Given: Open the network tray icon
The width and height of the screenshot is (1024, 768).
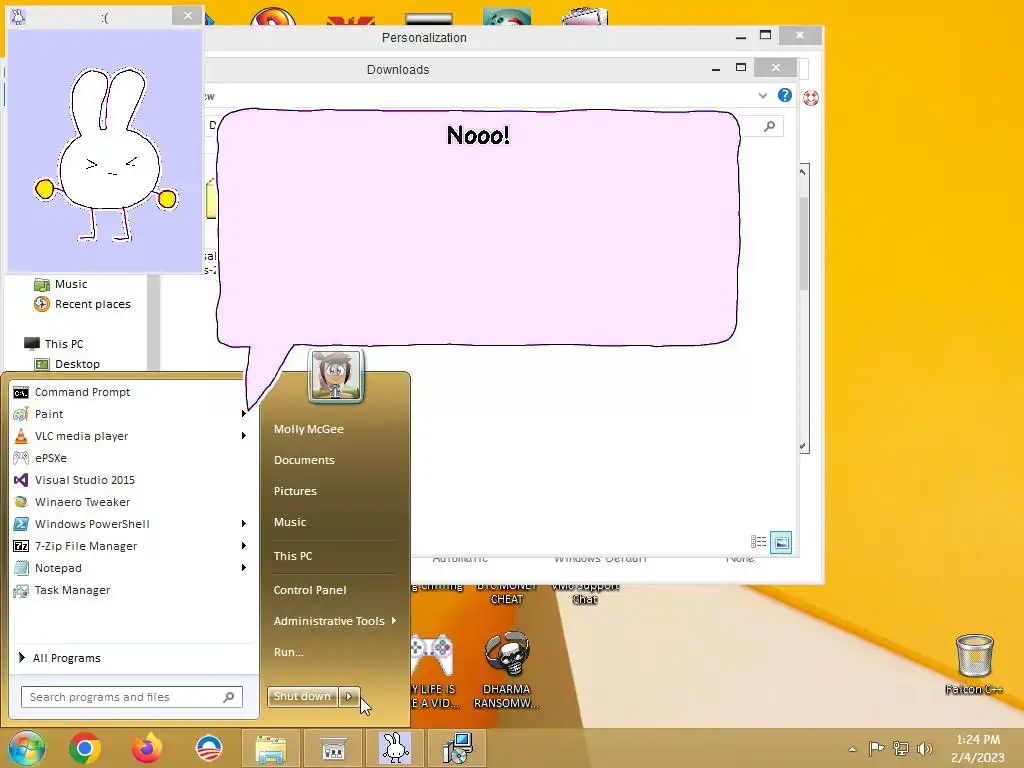Looking at the screenshot, I should point(901,748).
